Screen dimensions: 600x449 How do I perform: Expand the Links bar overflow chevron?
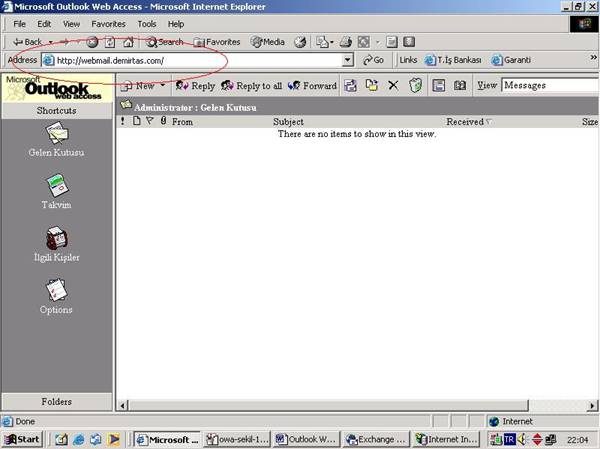tap(593, 57)
